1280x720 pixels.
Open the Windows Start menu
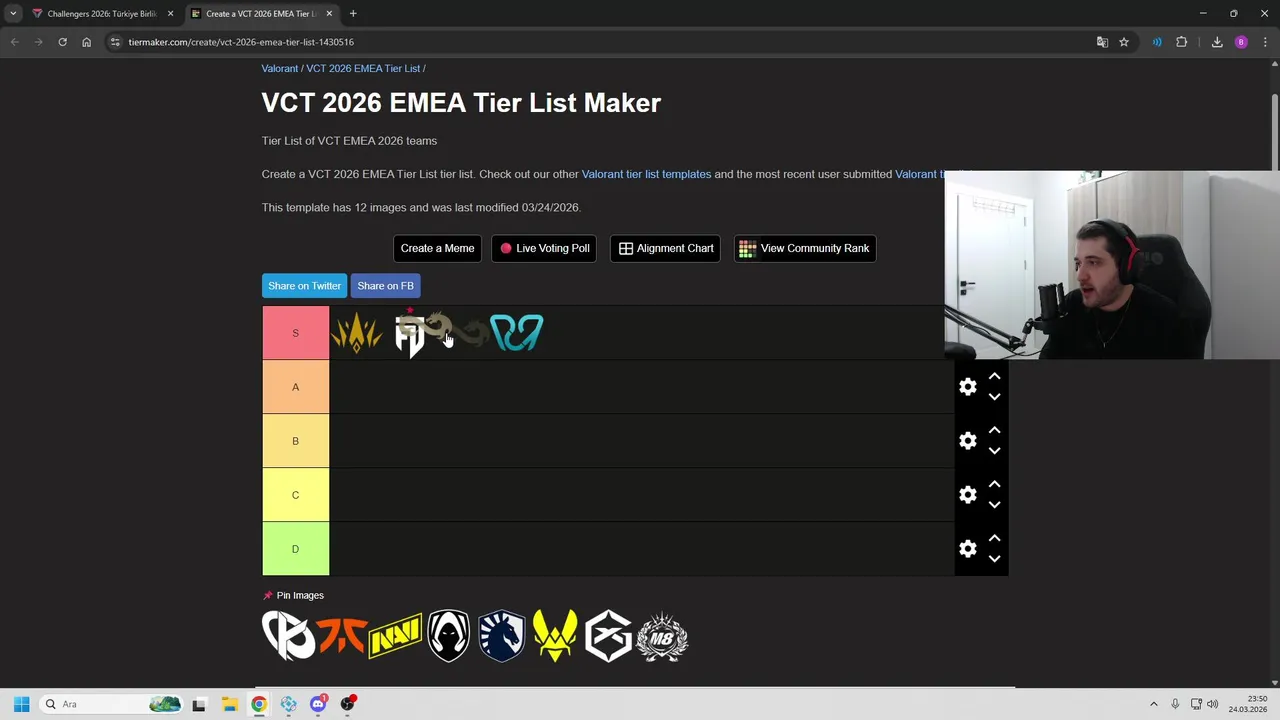point(21,704)
